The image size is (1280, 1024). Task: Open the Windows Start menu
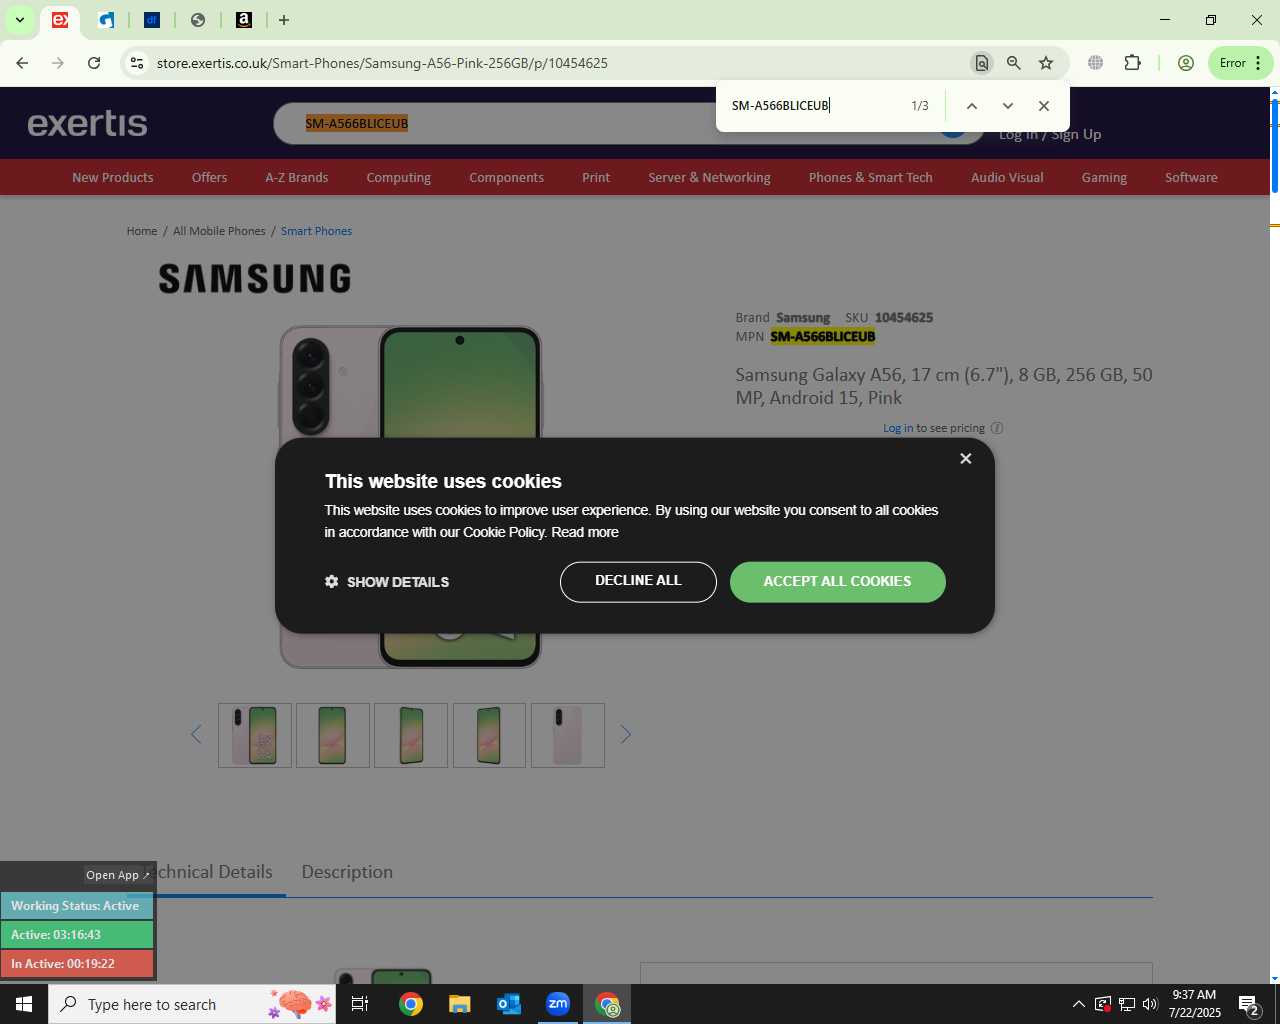tap(24, 1004)
